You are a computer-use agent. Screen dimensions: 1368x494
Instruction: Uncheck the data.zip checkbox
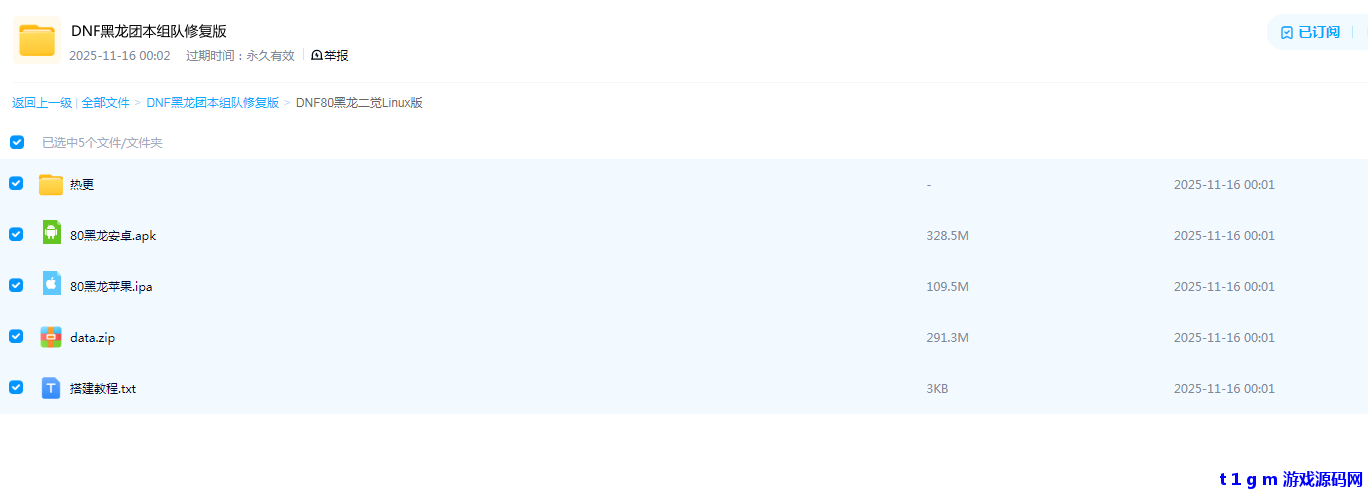(x=16, y=336)
